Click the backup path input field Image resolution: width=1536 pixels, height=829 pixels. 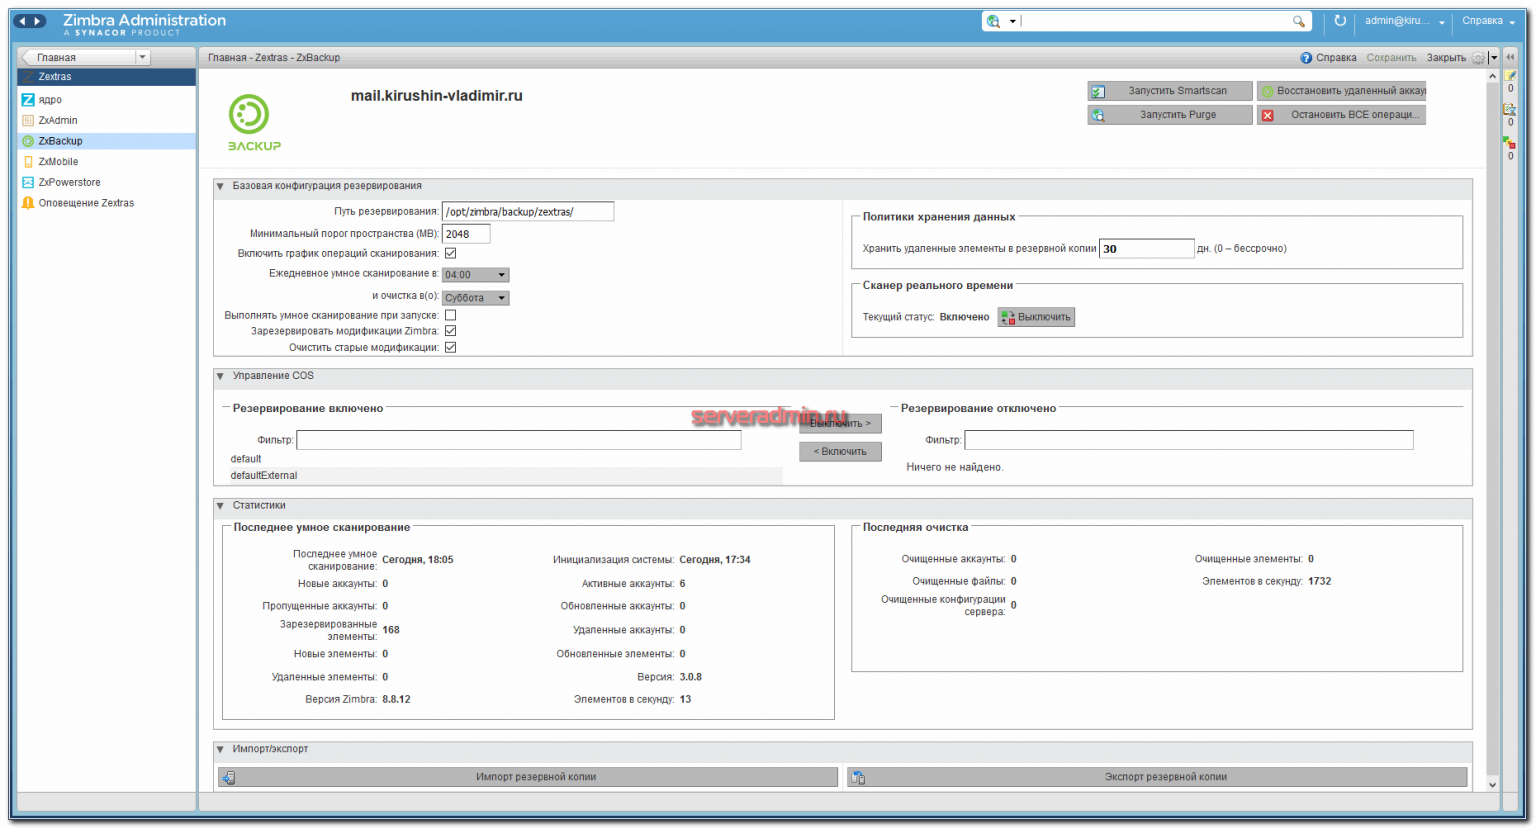(x=528, y=212)
